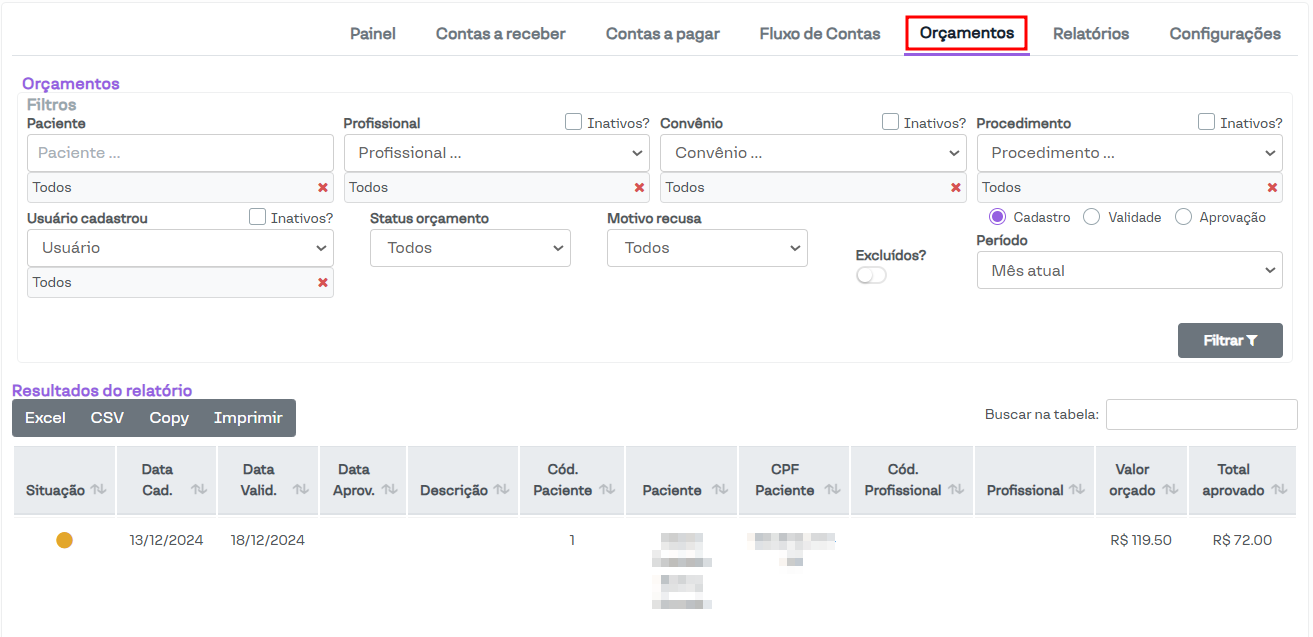Remove 'Todos' tag under Usuário cadastrou
Screen dimensions: 1313x637
coord(322,282)
